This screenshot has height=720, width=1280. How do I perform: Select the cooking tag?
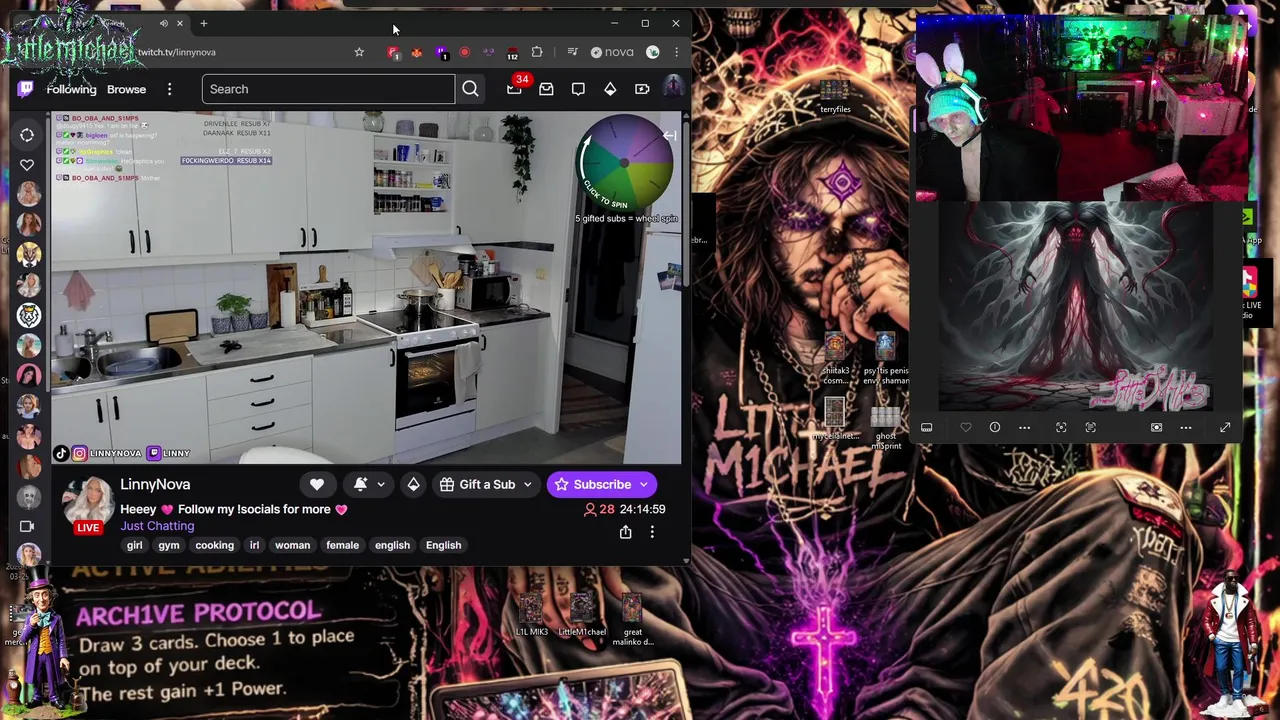tap(214, 545)
